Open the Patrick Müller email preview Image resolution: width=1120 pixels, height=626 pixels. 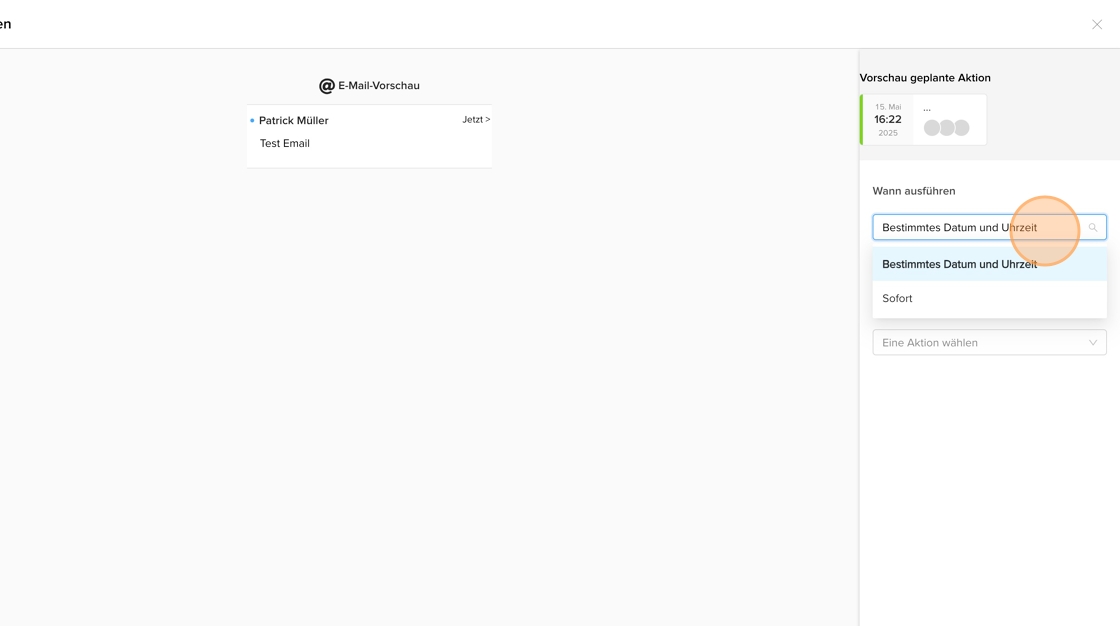pyautogui.click(x=369, y=136)
